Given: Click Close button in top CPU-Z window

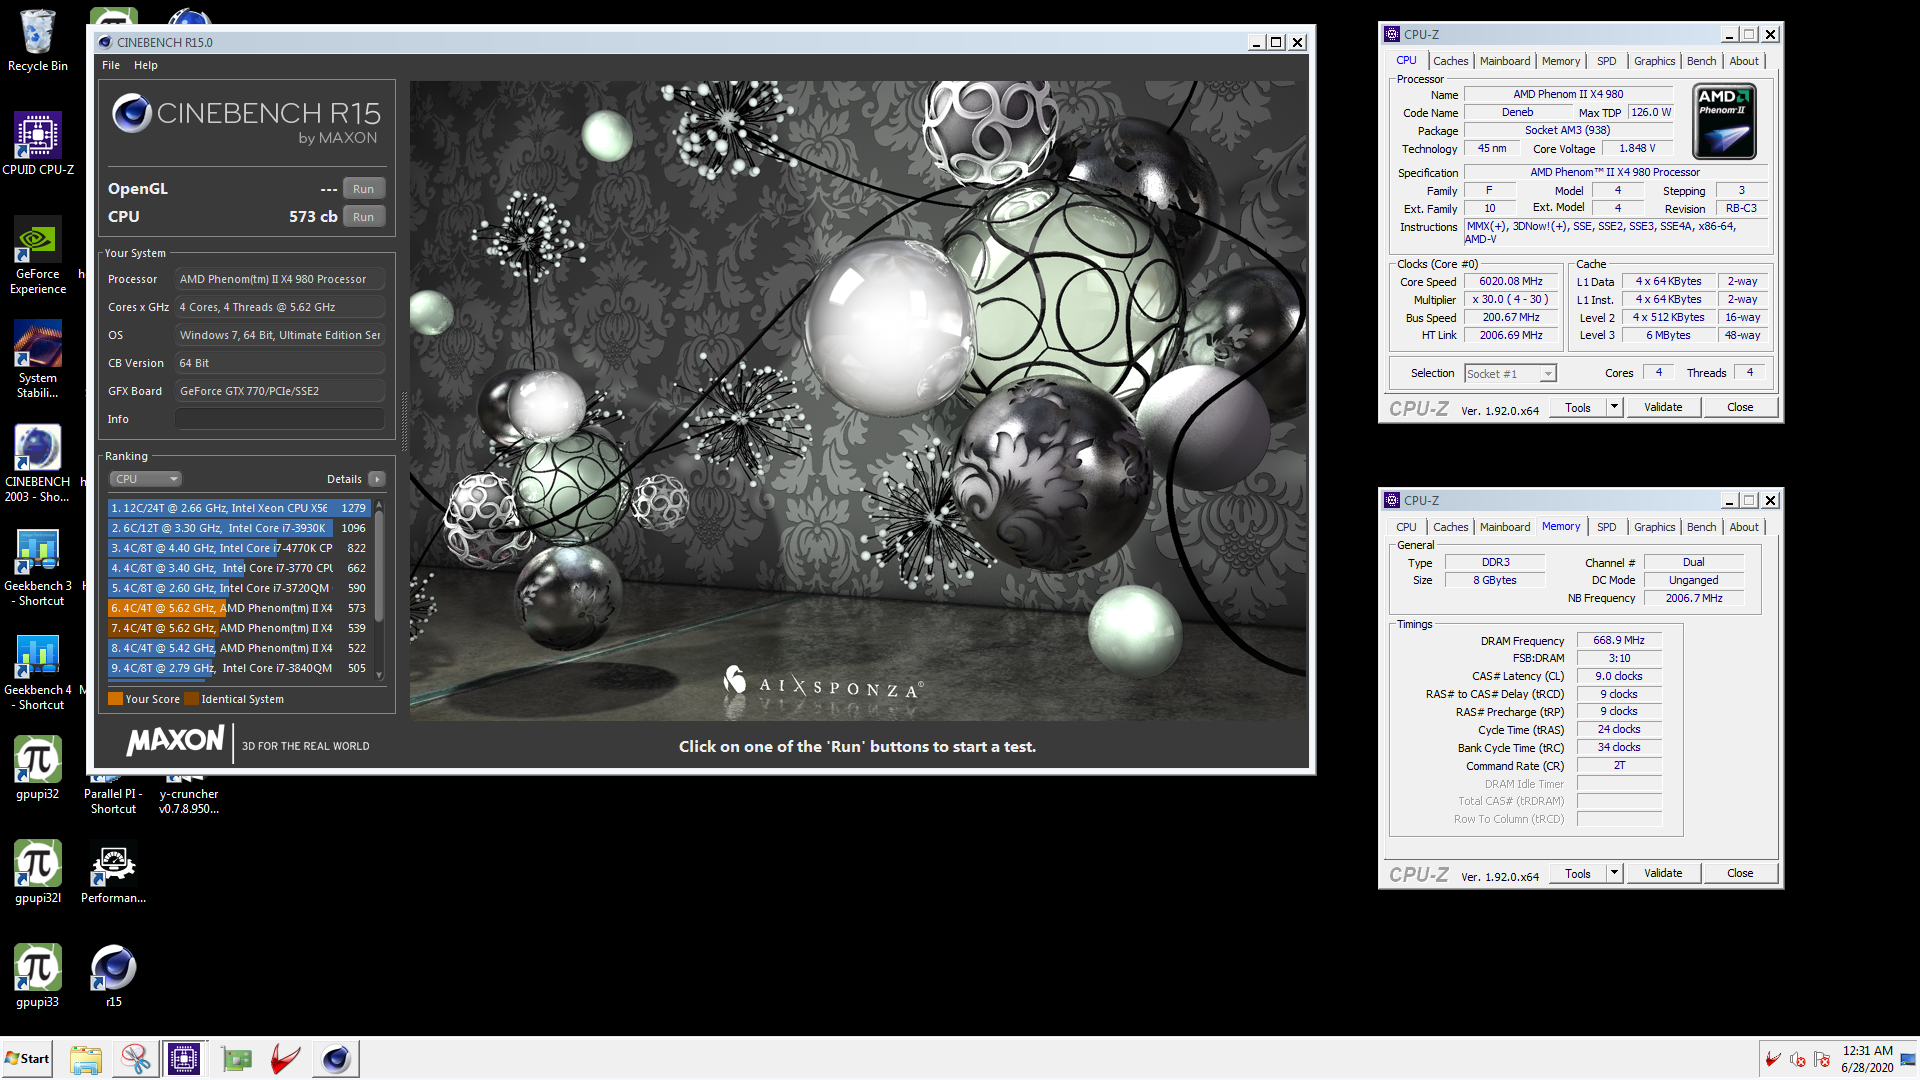Looking at the screenshot, I should pos(1739,407).
